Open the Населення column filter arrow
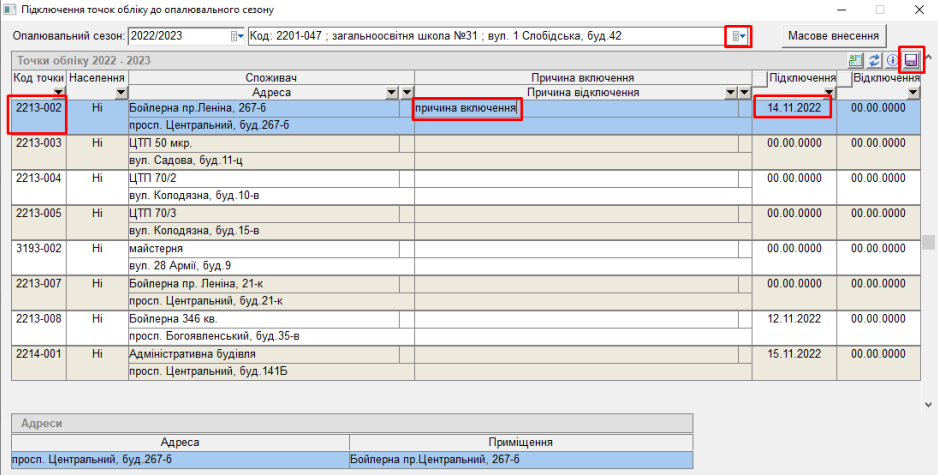The height and width of the screenshot is (475, 938). click(x=120, y=92)
